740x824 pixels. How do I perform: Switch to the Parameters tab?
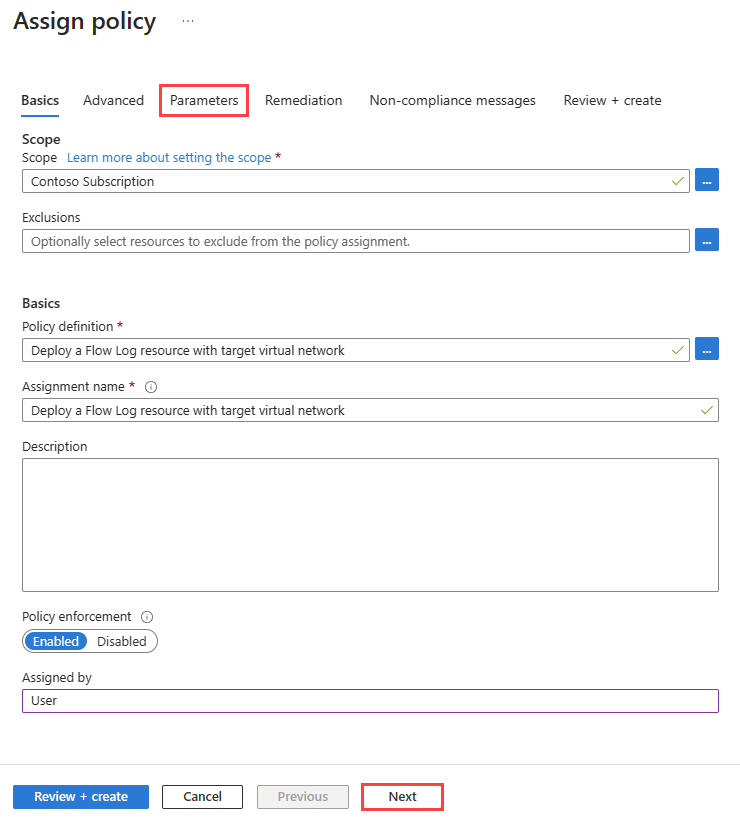[204, 100]
